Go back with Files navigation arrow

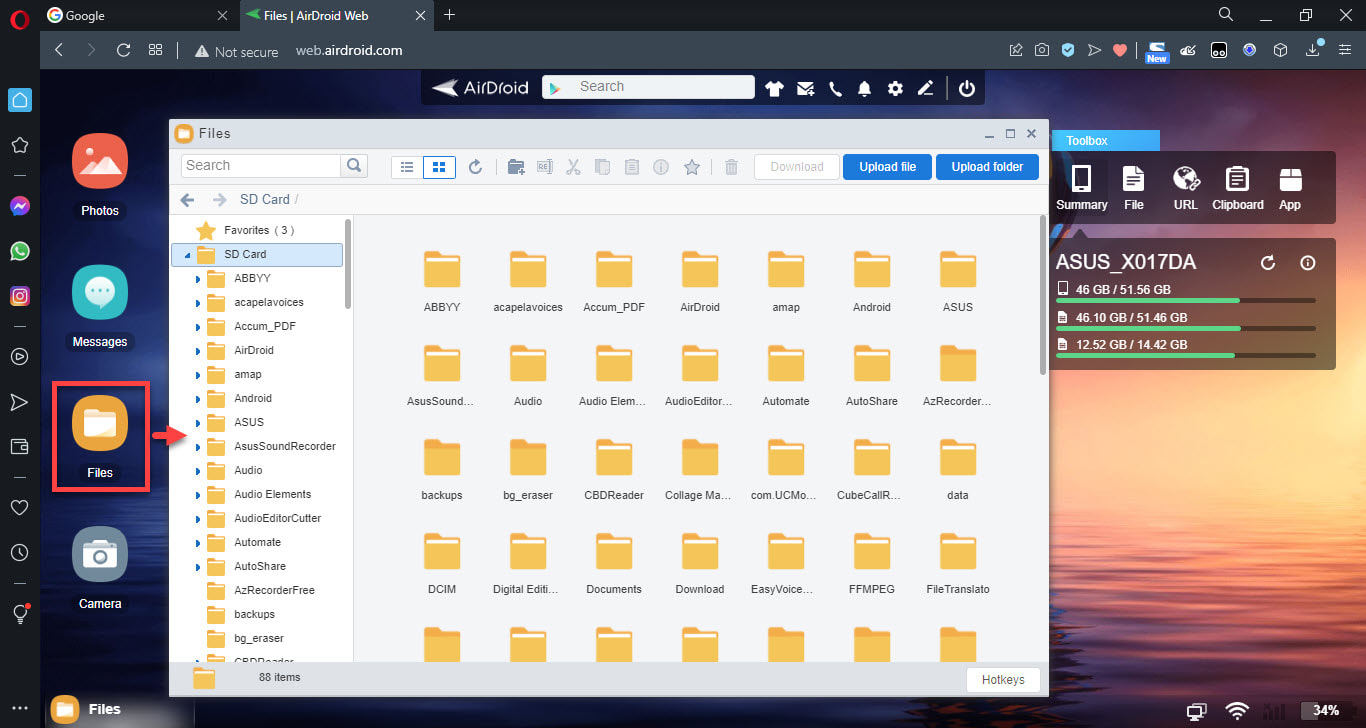pyautogui.click(x=187, y=199)
